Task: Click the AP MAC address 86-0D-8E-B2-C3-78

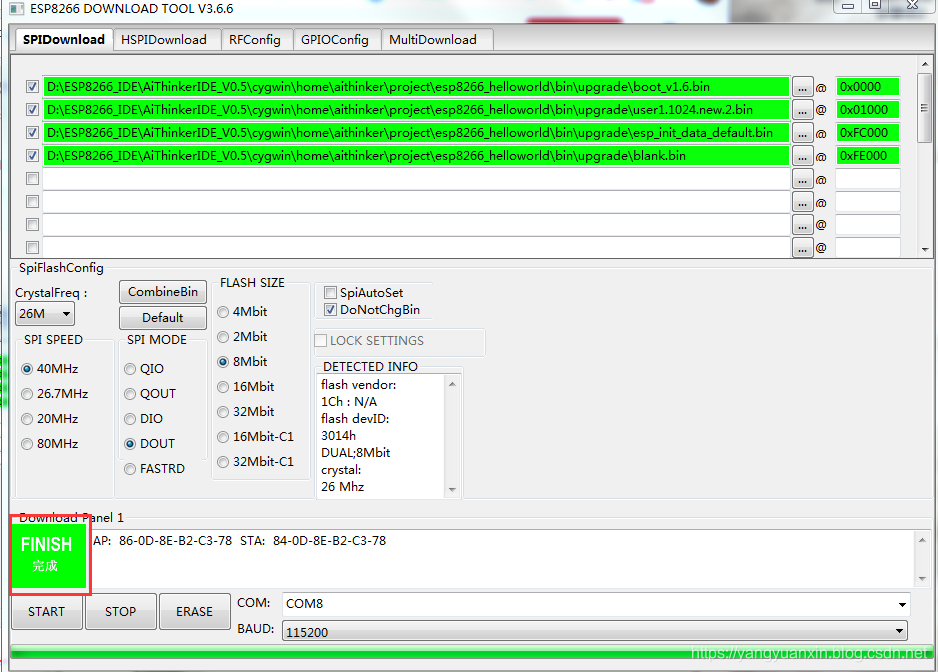Action: pos(175,540)
